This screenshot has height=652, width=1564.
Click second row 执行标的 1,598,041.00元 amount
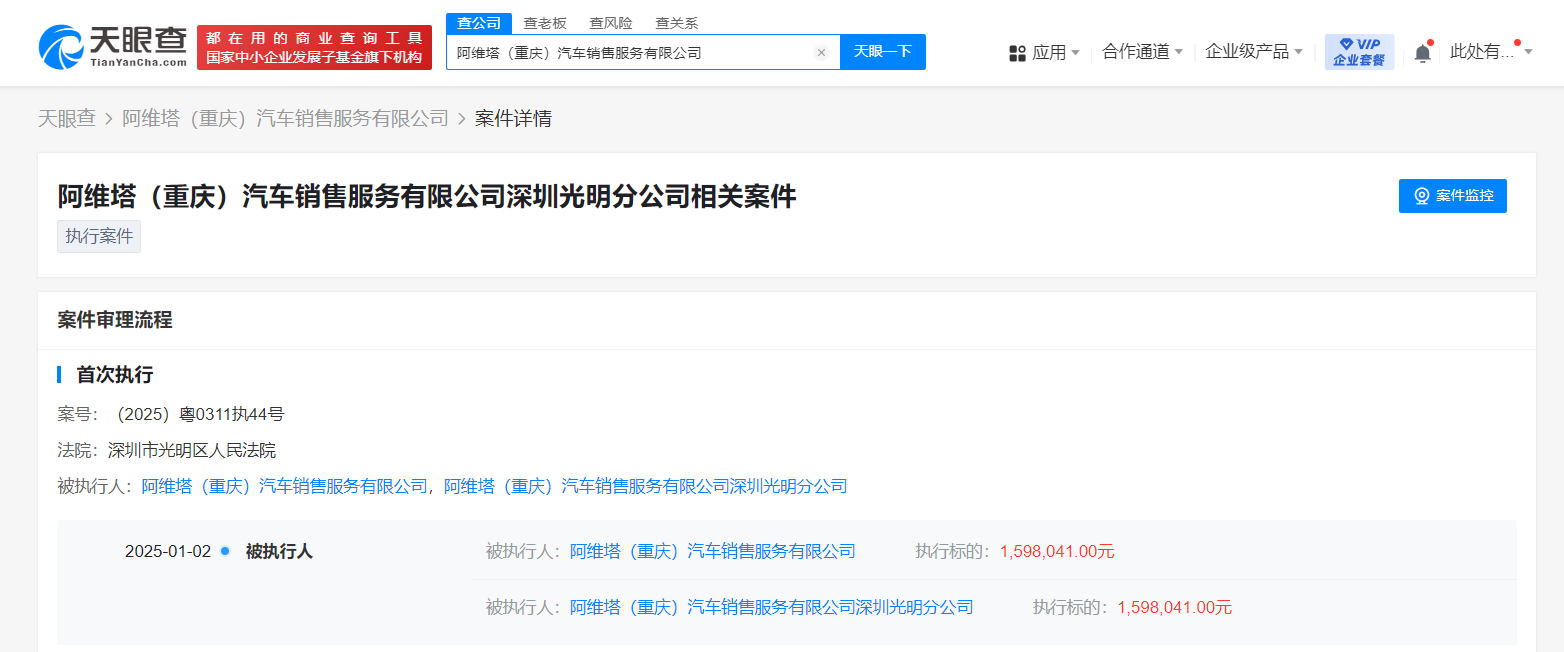1175,607
